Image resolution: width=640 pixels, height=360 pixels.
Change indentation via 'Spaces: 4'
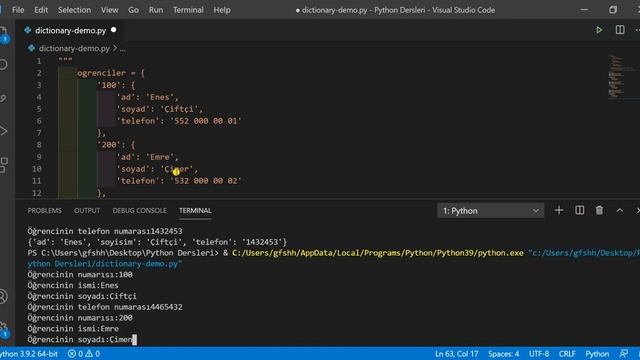[x=503, y=354]
